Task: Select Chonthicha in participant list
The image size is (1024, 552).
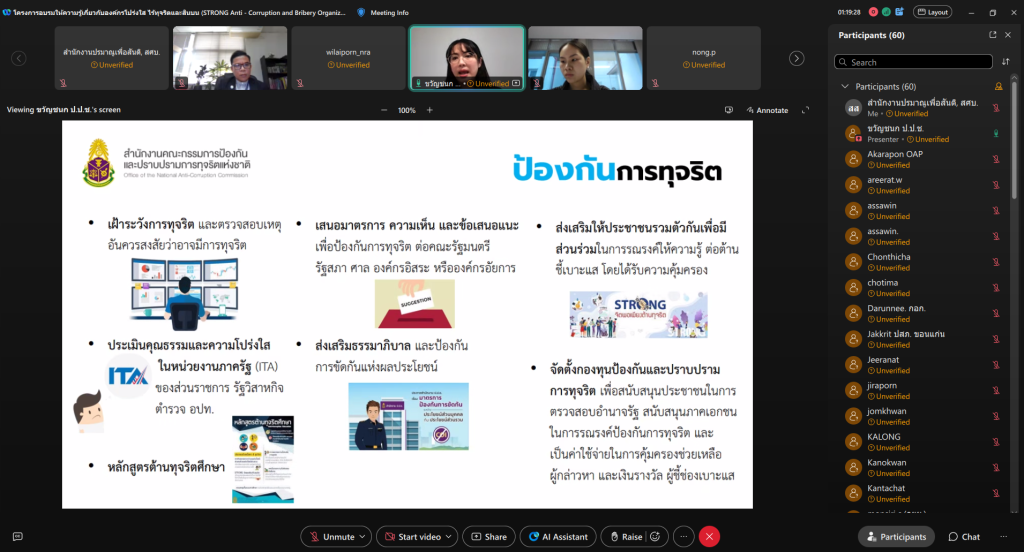Action: [x=923, y=262]
